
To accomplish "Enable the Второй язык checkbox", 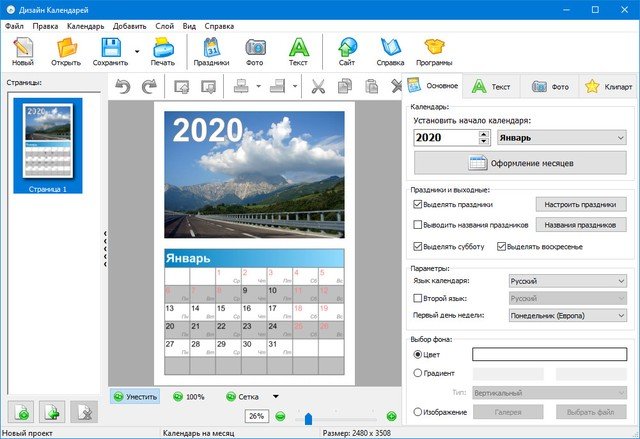I will click(418, 298).
